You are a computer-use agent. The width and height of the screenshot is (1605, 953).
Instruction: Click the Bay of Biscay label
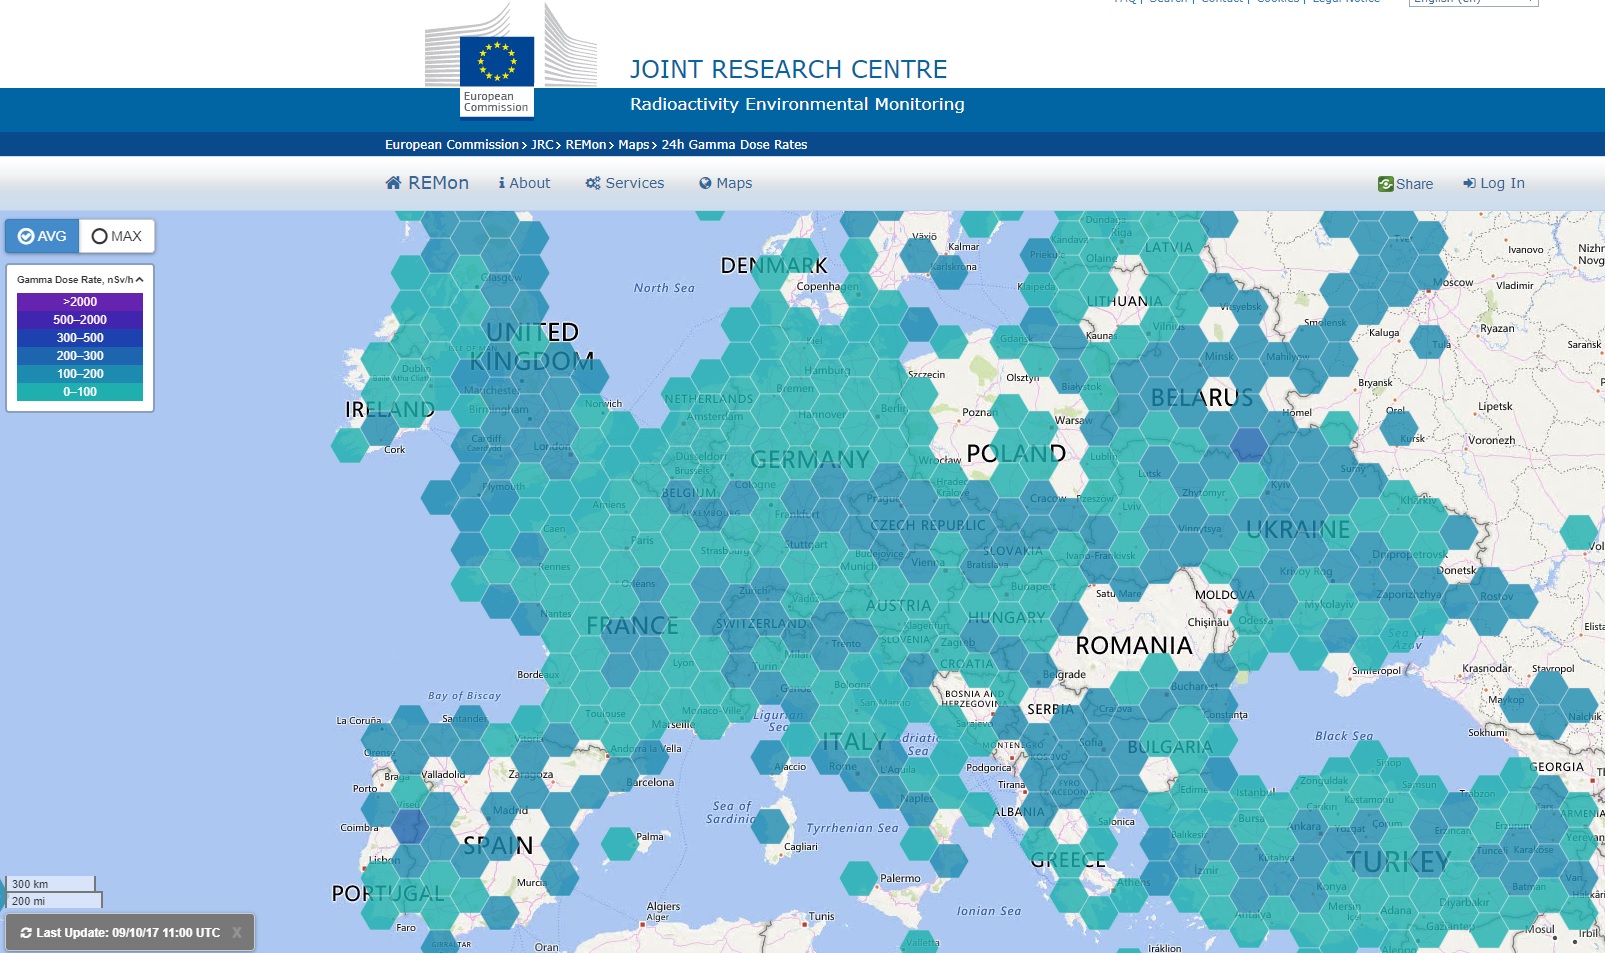pyautogui.click(x=464, y=696)
